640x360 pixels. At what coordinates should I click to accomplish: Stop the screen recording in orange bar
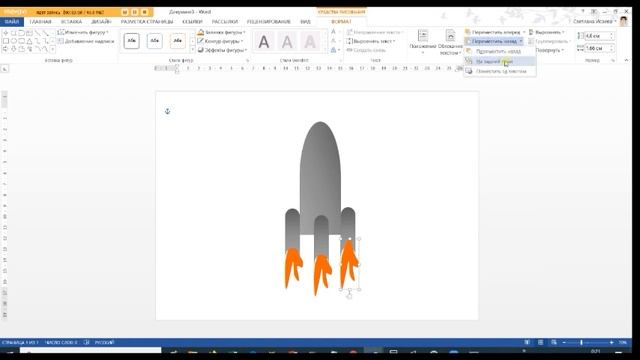[144, 12]
